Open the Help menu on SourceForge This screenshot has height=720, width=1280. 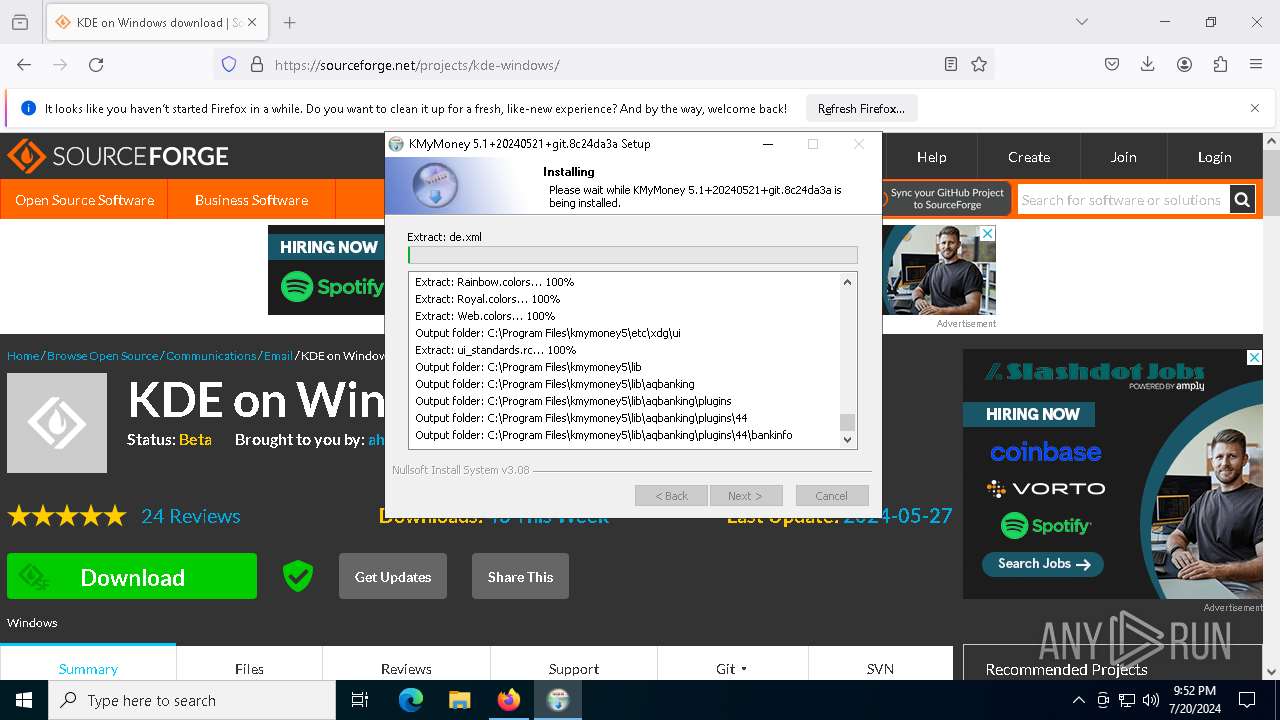point(931,157)
